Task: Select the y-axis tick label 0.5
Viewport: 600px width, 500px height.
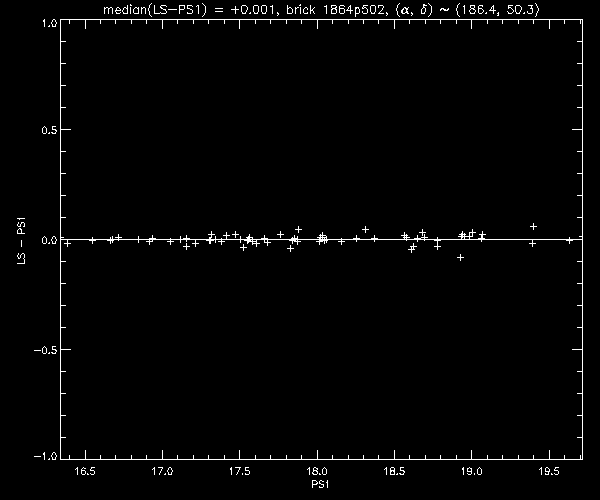Action: [49, 130]
